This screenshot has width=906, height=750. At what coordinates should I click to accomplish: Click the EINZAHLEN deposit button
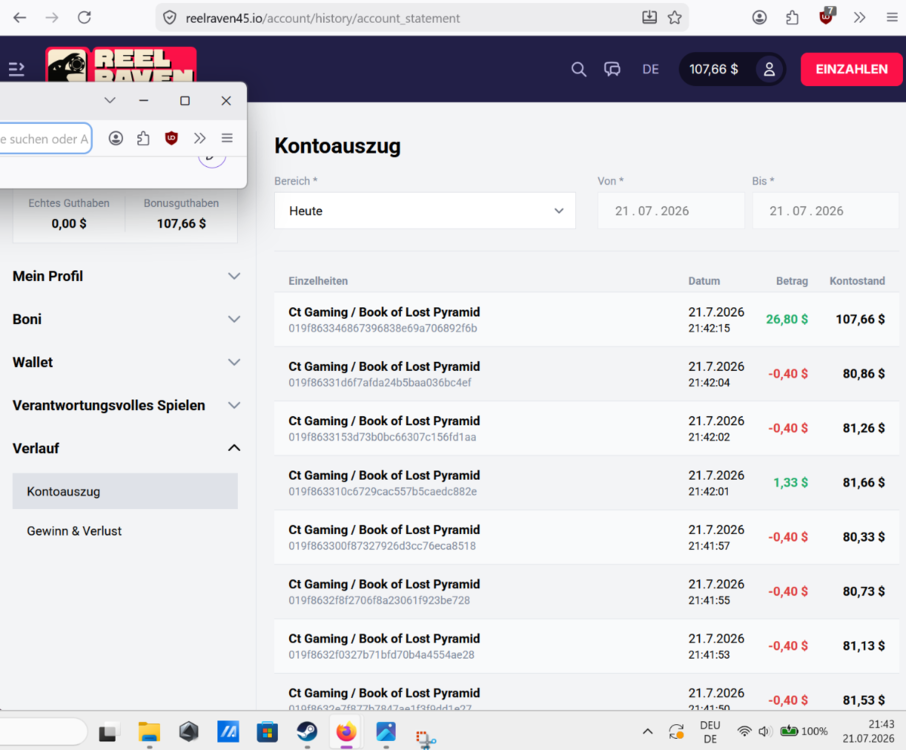(x=851, y=69)
